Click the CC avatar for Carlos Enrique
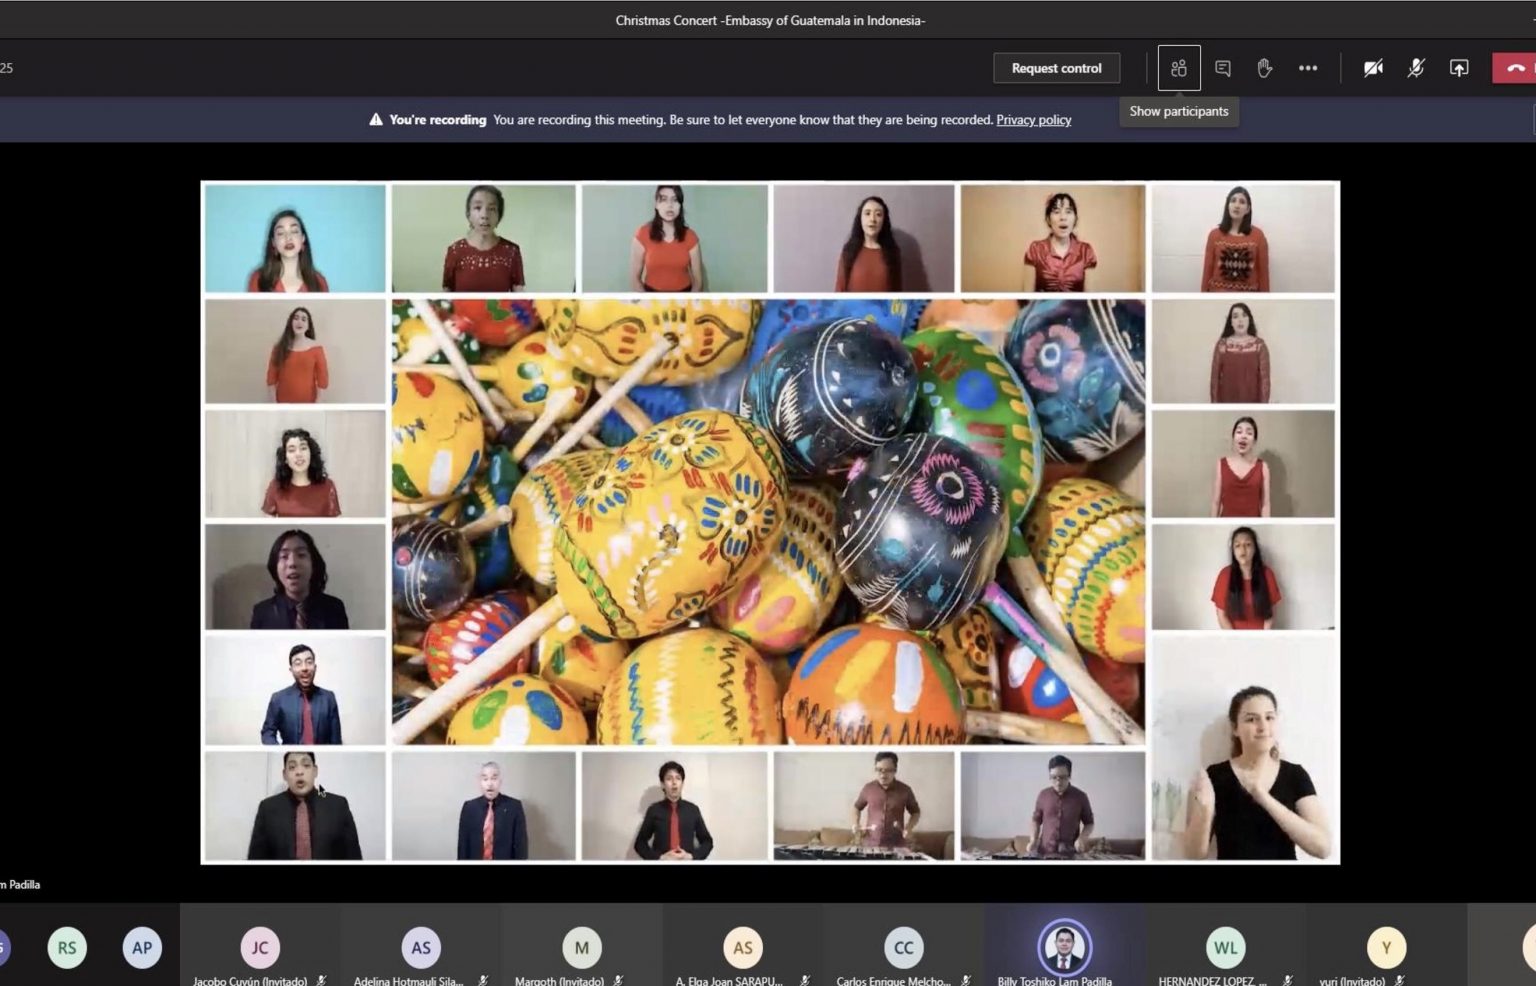This screenshot has width=1536, height=986. click(903, 947)
